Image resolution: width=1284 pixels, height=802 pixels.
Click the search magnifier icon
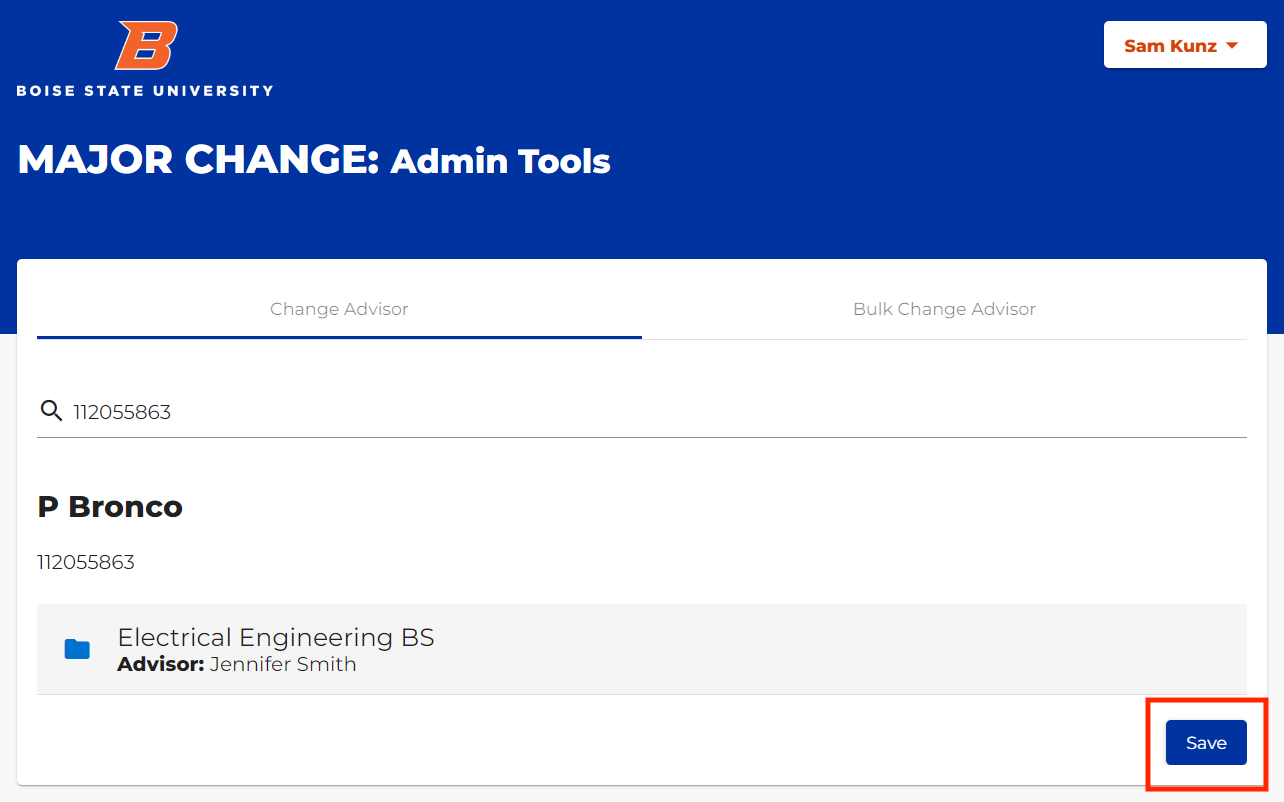(51, 411)
